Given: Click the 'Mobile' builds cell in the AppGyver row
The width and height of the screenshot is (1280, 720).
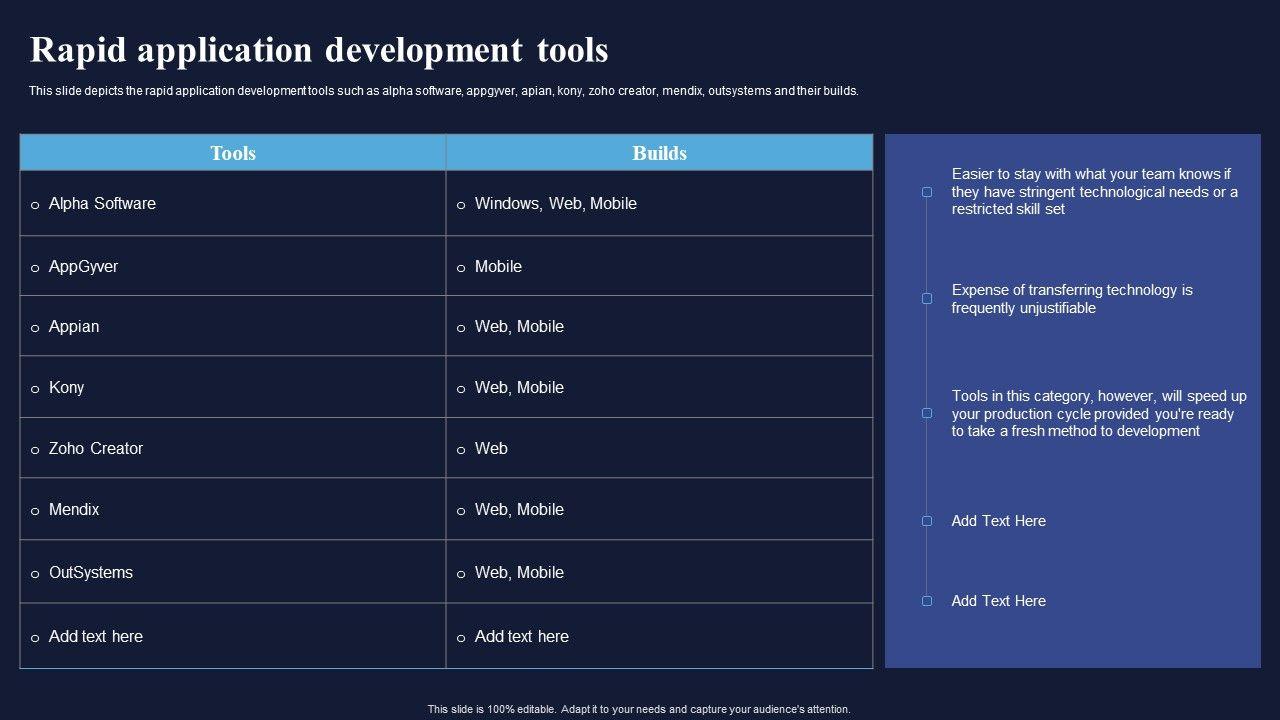Looking at the screenshot, I should pyautogui.click(x=659, y=266).
